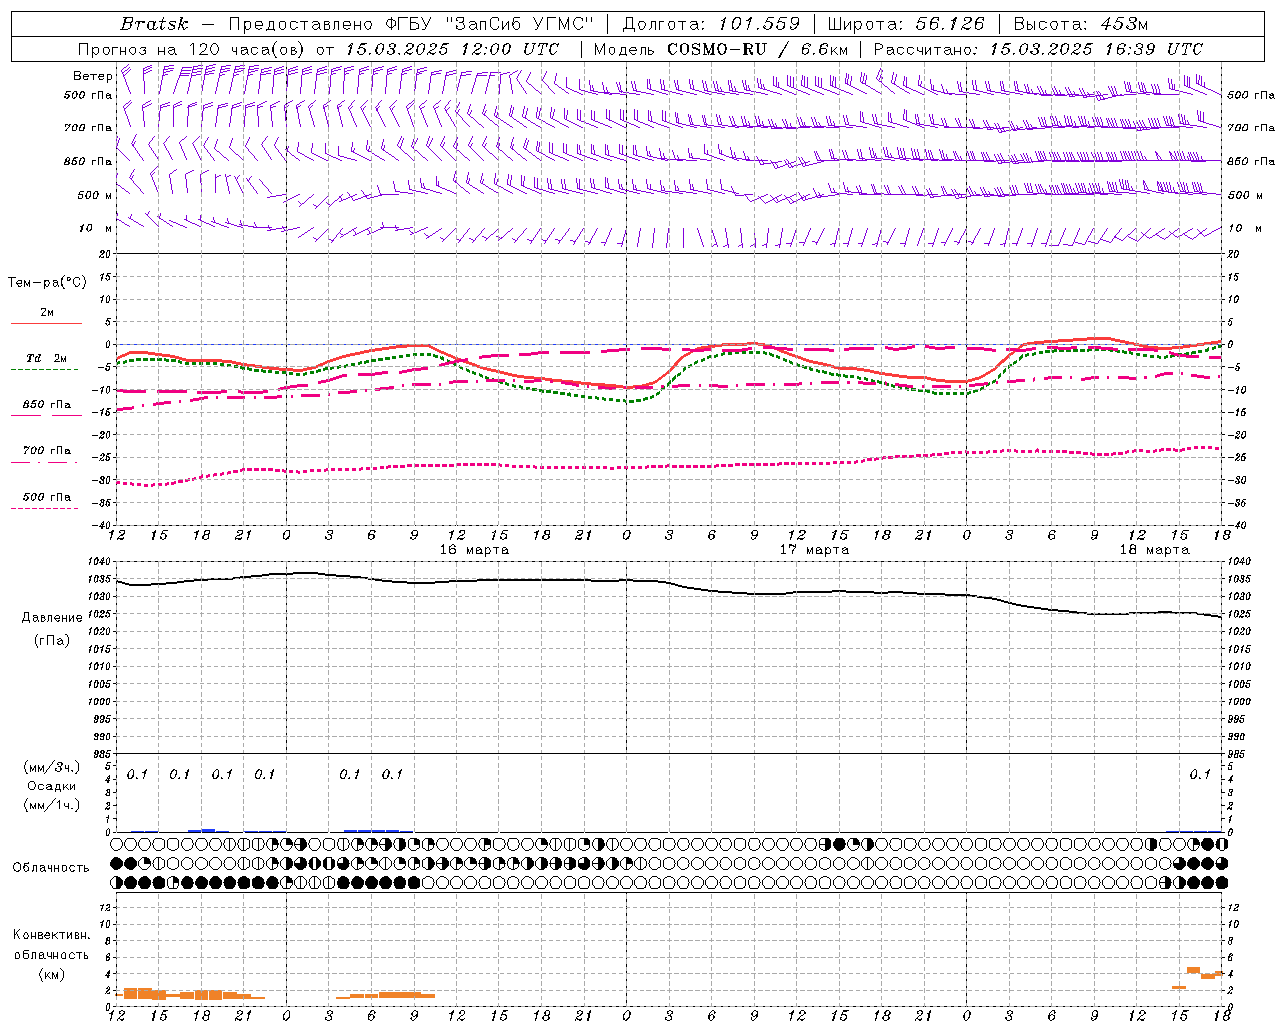Select the Высота: 453м header entry
Viewport: 1280px width, 1024px height.
click(1080, 24)
